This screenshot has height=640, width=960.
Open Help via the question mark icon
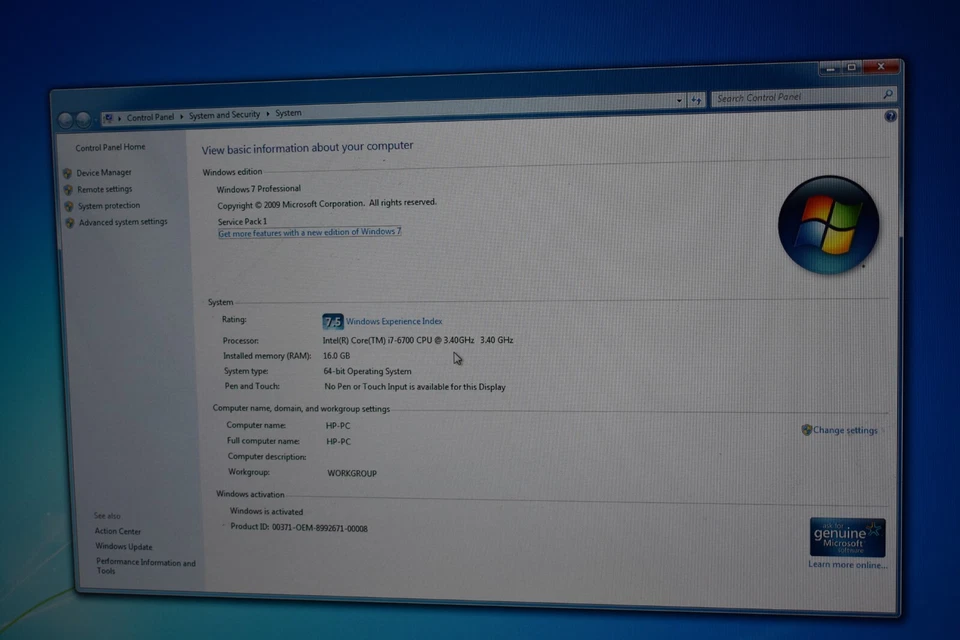coord(890,115)
